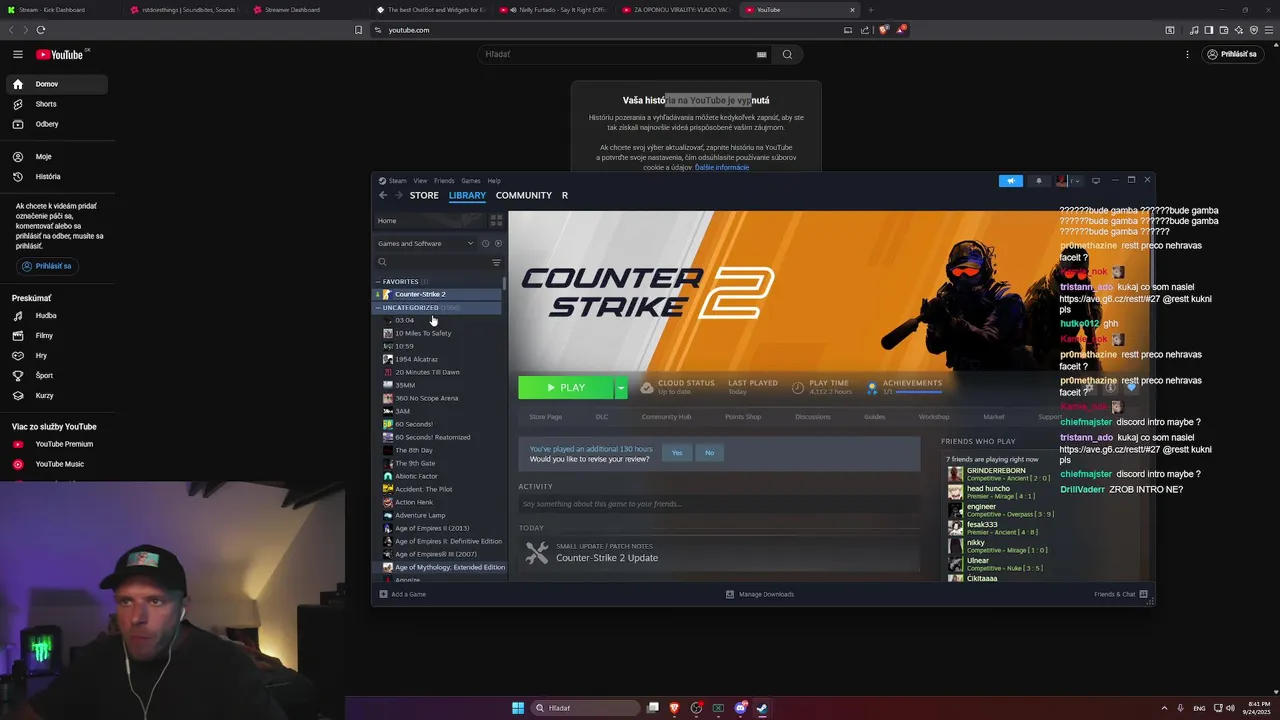Open the Steam announcements megaphone button

tap(1011, 181)
